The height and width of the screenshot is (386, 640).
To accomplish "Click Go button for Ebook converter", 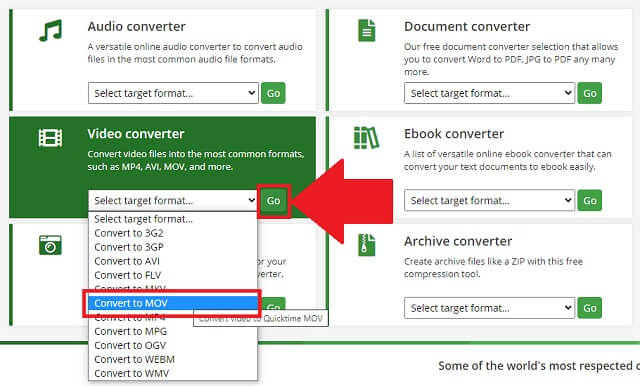I will [589, 200].
